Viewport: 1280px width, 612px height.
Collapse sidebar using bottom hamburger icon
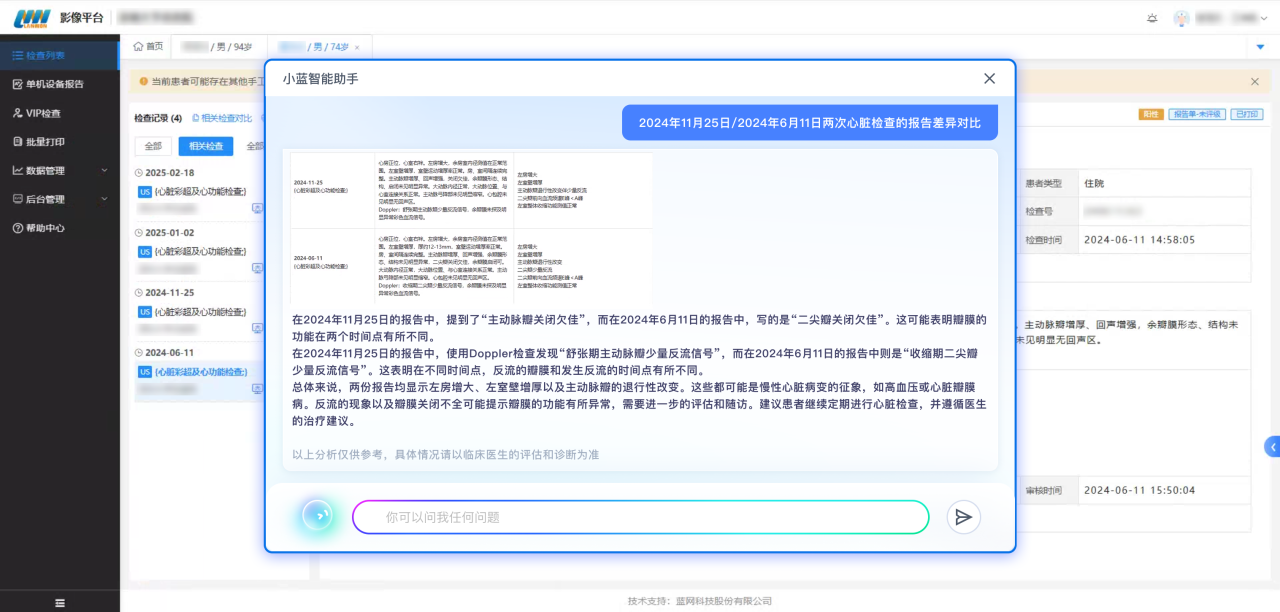click(x=60, y=603)
